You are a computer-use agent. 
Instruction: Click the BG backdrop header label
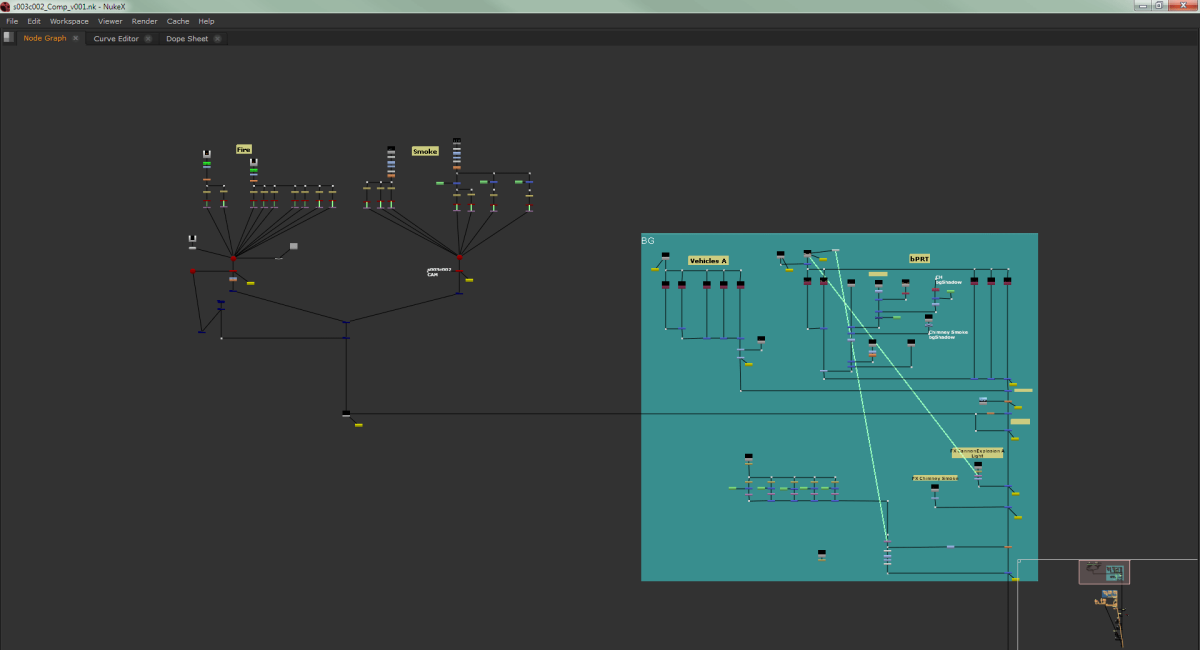648,240
